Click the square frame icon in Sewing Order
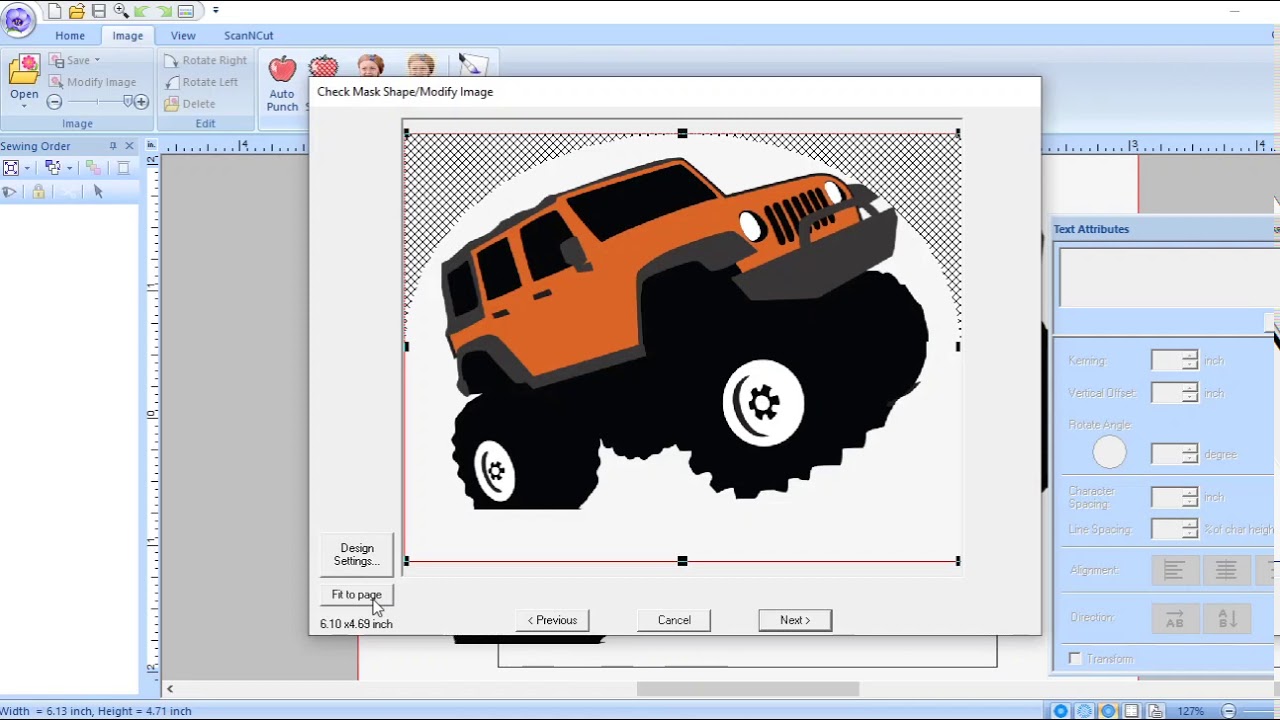 [x=123, y=168]
